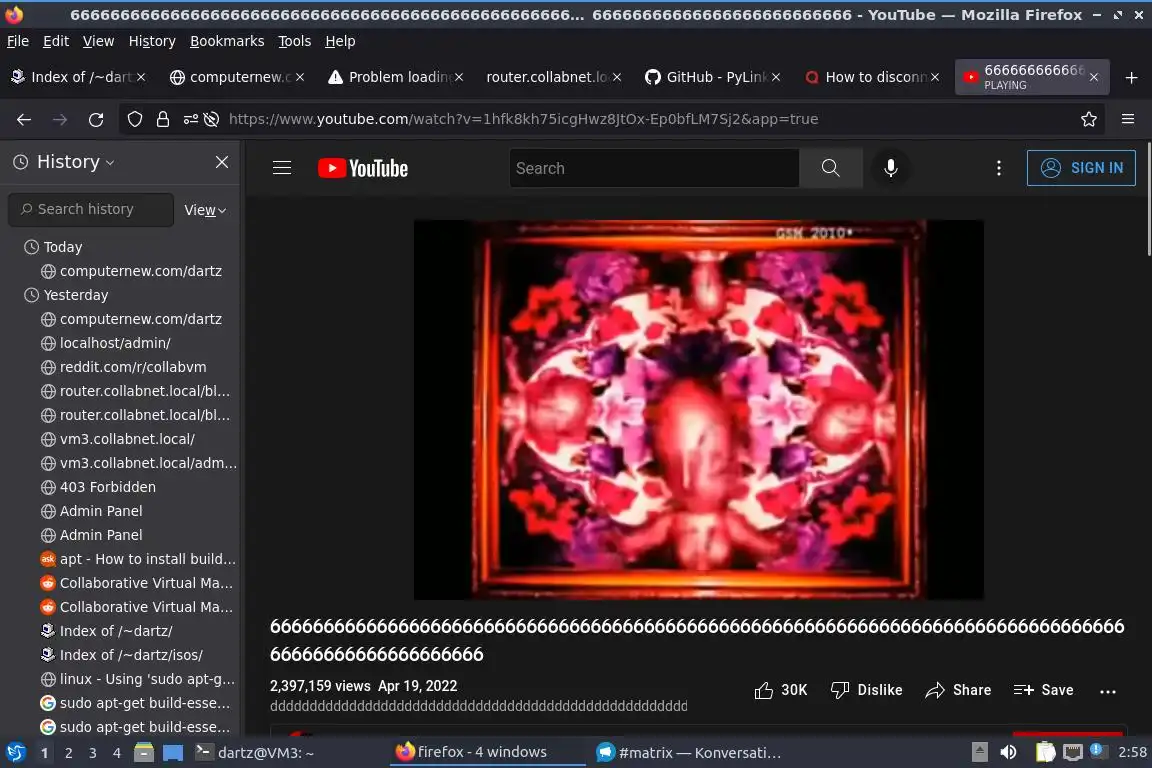Viewport: 1152px width, 768px height.
Task: Share the video
Action: point(958,690)
